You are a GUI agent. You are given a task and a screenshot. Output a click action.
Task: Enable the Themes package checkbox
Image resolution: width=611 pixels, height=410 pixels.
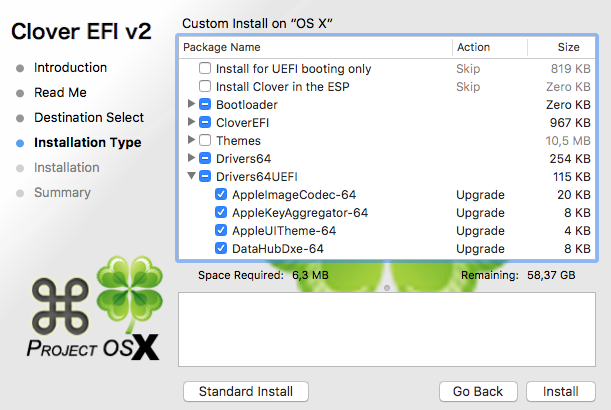205,140
